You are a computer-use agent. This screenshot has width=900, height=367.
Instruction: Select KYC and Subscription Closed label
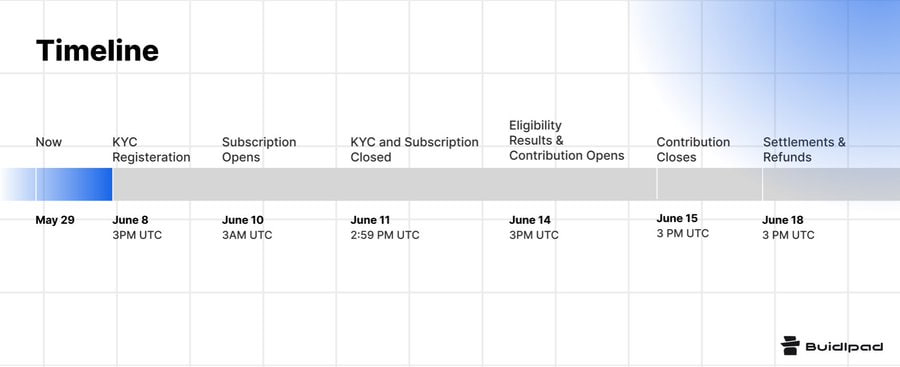coord(414,149)
